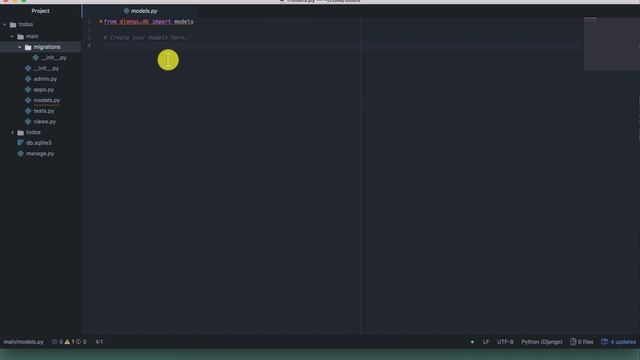640x360 pixels.
Task: Open tests.py from the project tree
Action: click(44, 111)
